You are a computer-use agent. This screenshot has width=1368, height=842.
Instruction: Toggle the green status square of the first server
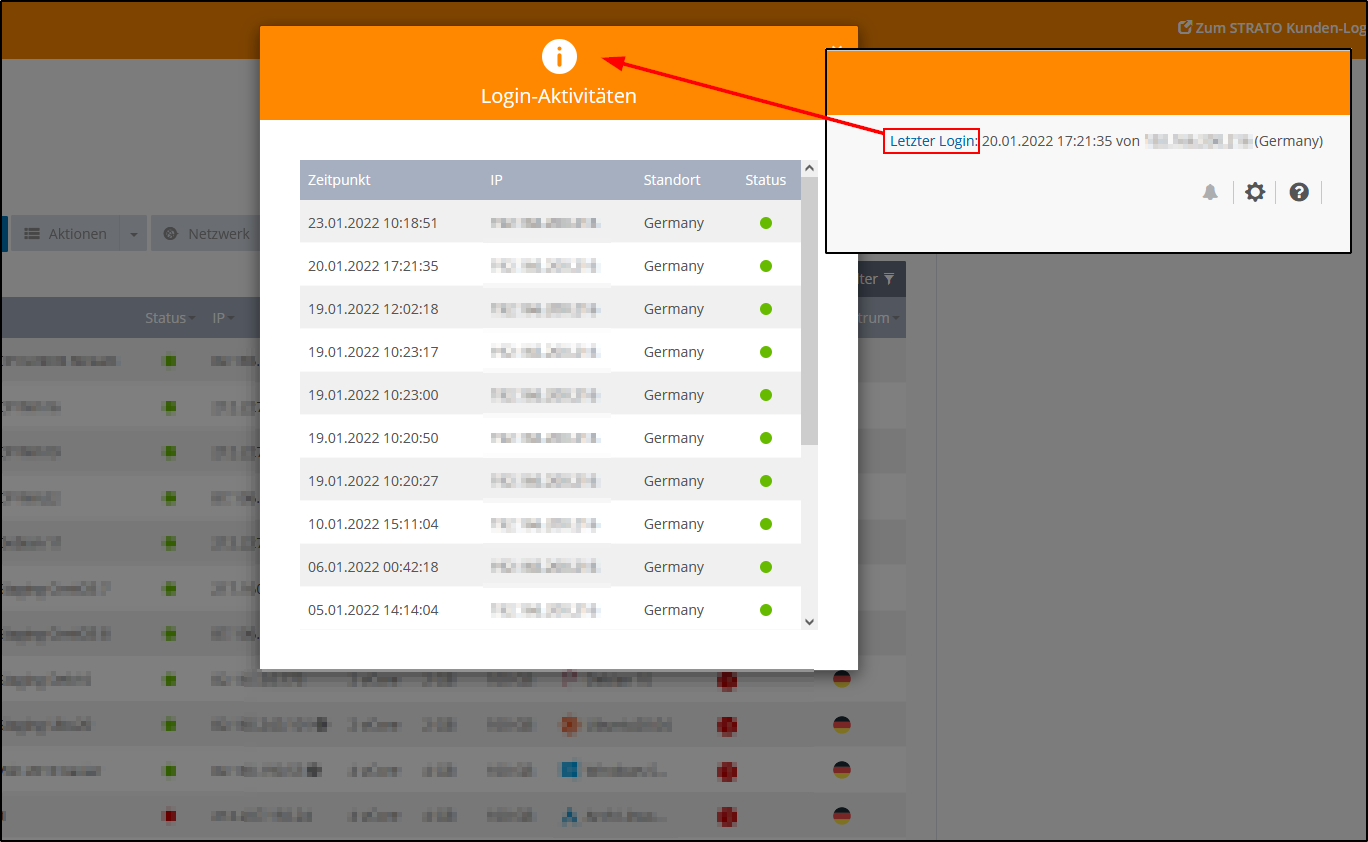(170, 360)
